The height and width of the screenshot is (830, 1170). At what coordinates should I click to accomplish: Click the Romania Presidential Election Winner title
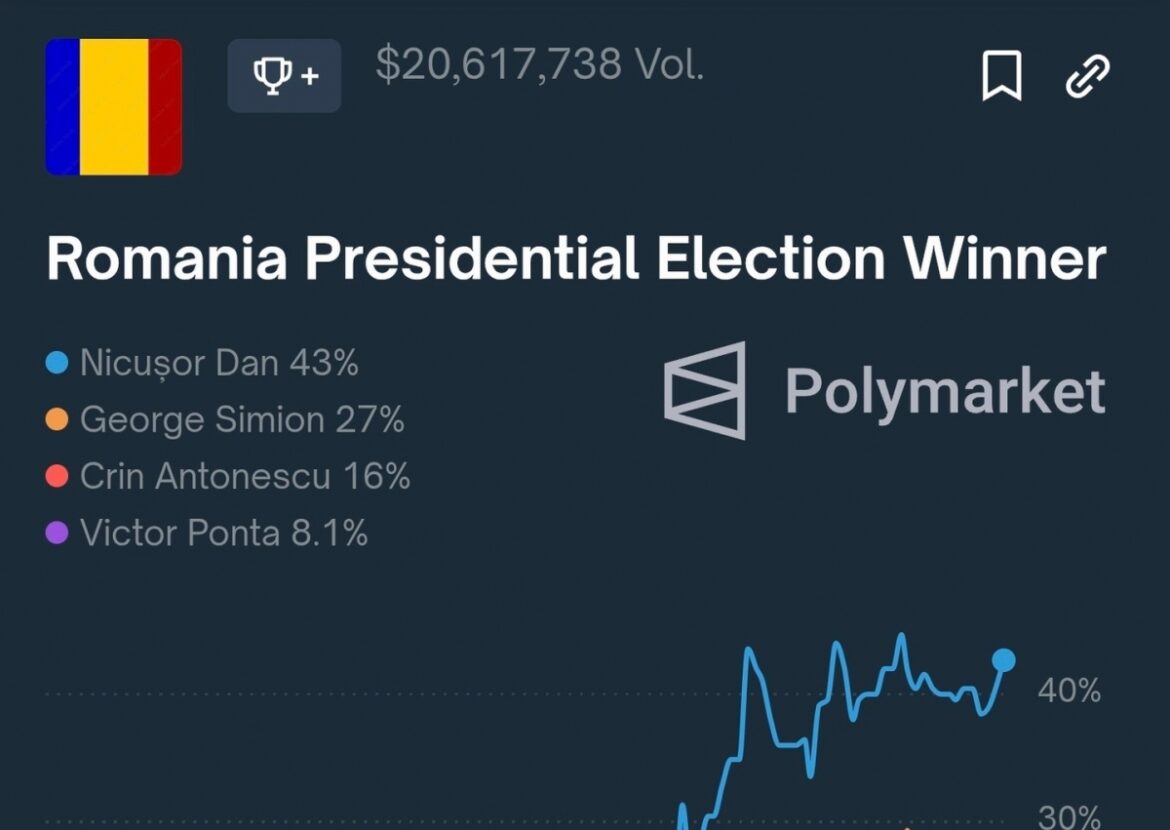576,259
